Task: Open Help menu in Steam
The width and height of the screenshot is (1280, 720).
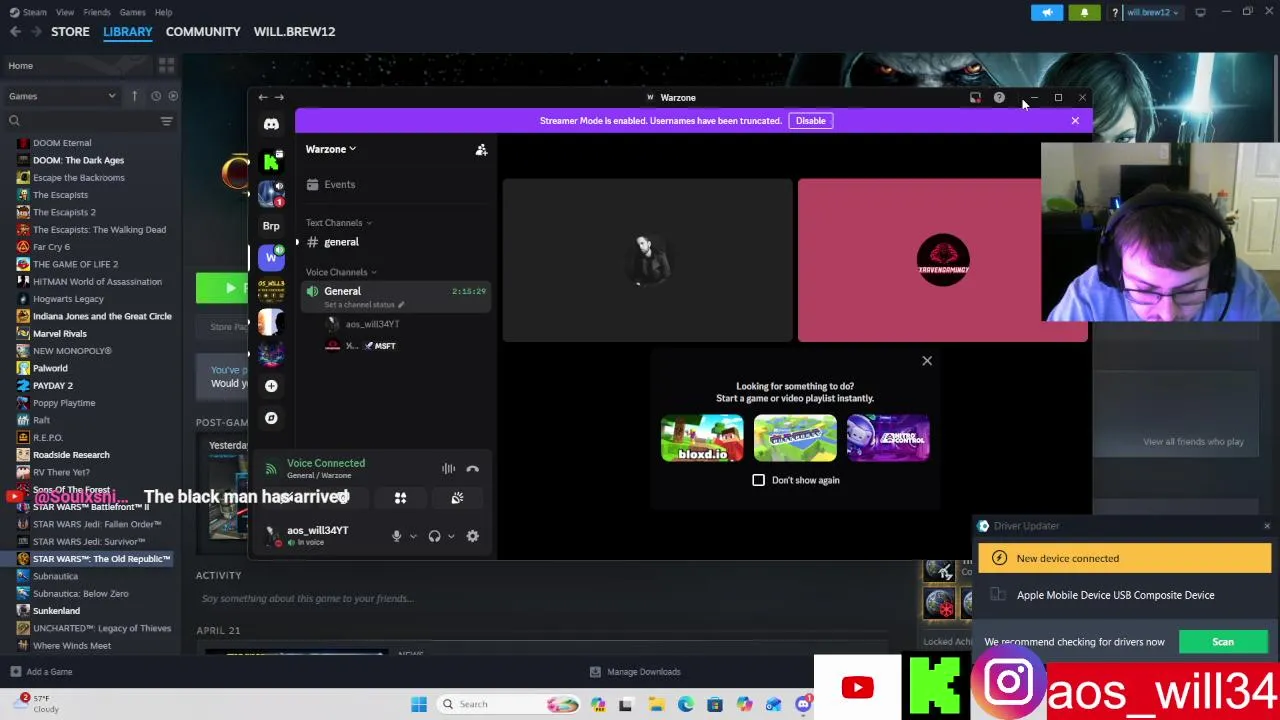Action: coord(163,12)
